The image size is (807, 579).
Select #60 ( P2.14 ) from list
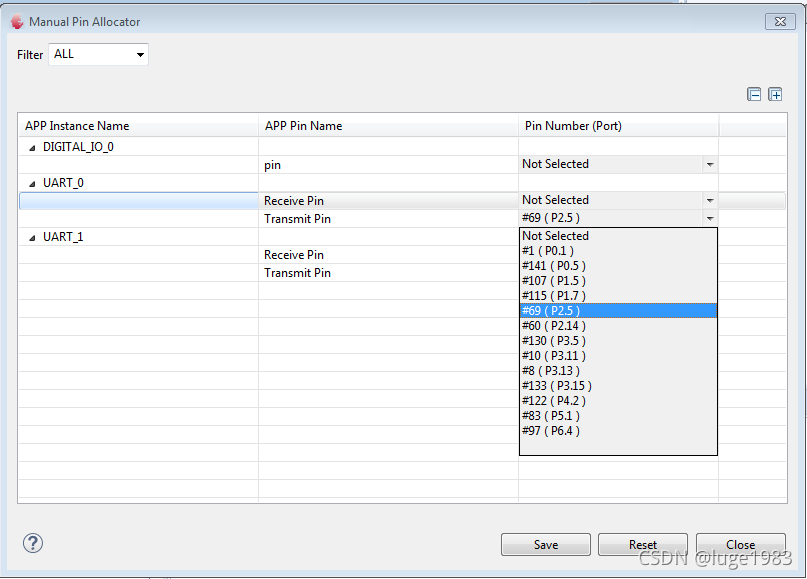pos(618,325)
